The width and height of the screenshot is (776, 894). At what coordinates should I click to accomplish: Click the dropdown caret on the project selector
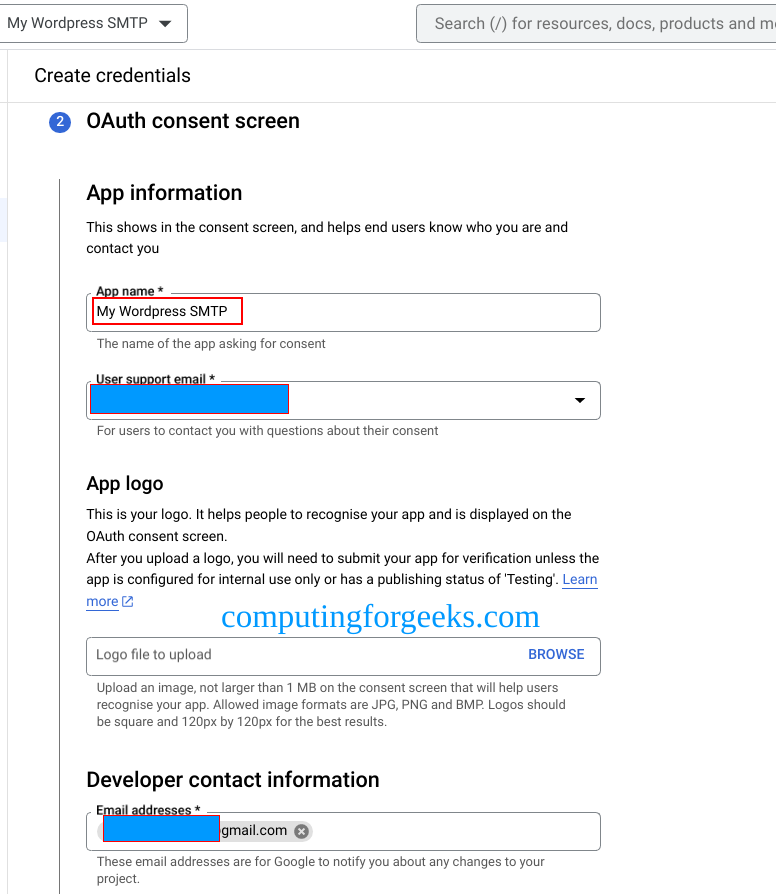coord(165,23)
